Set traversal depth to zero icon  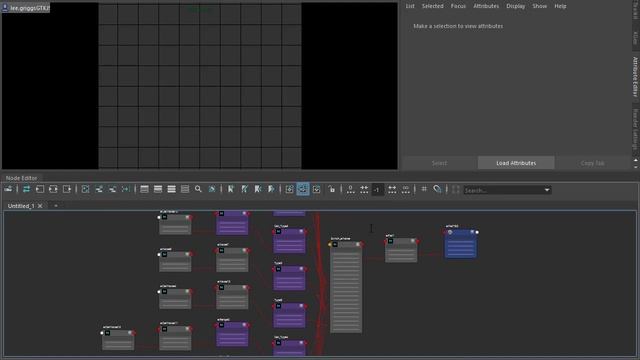pyautogui.click(x=350, y=189)
